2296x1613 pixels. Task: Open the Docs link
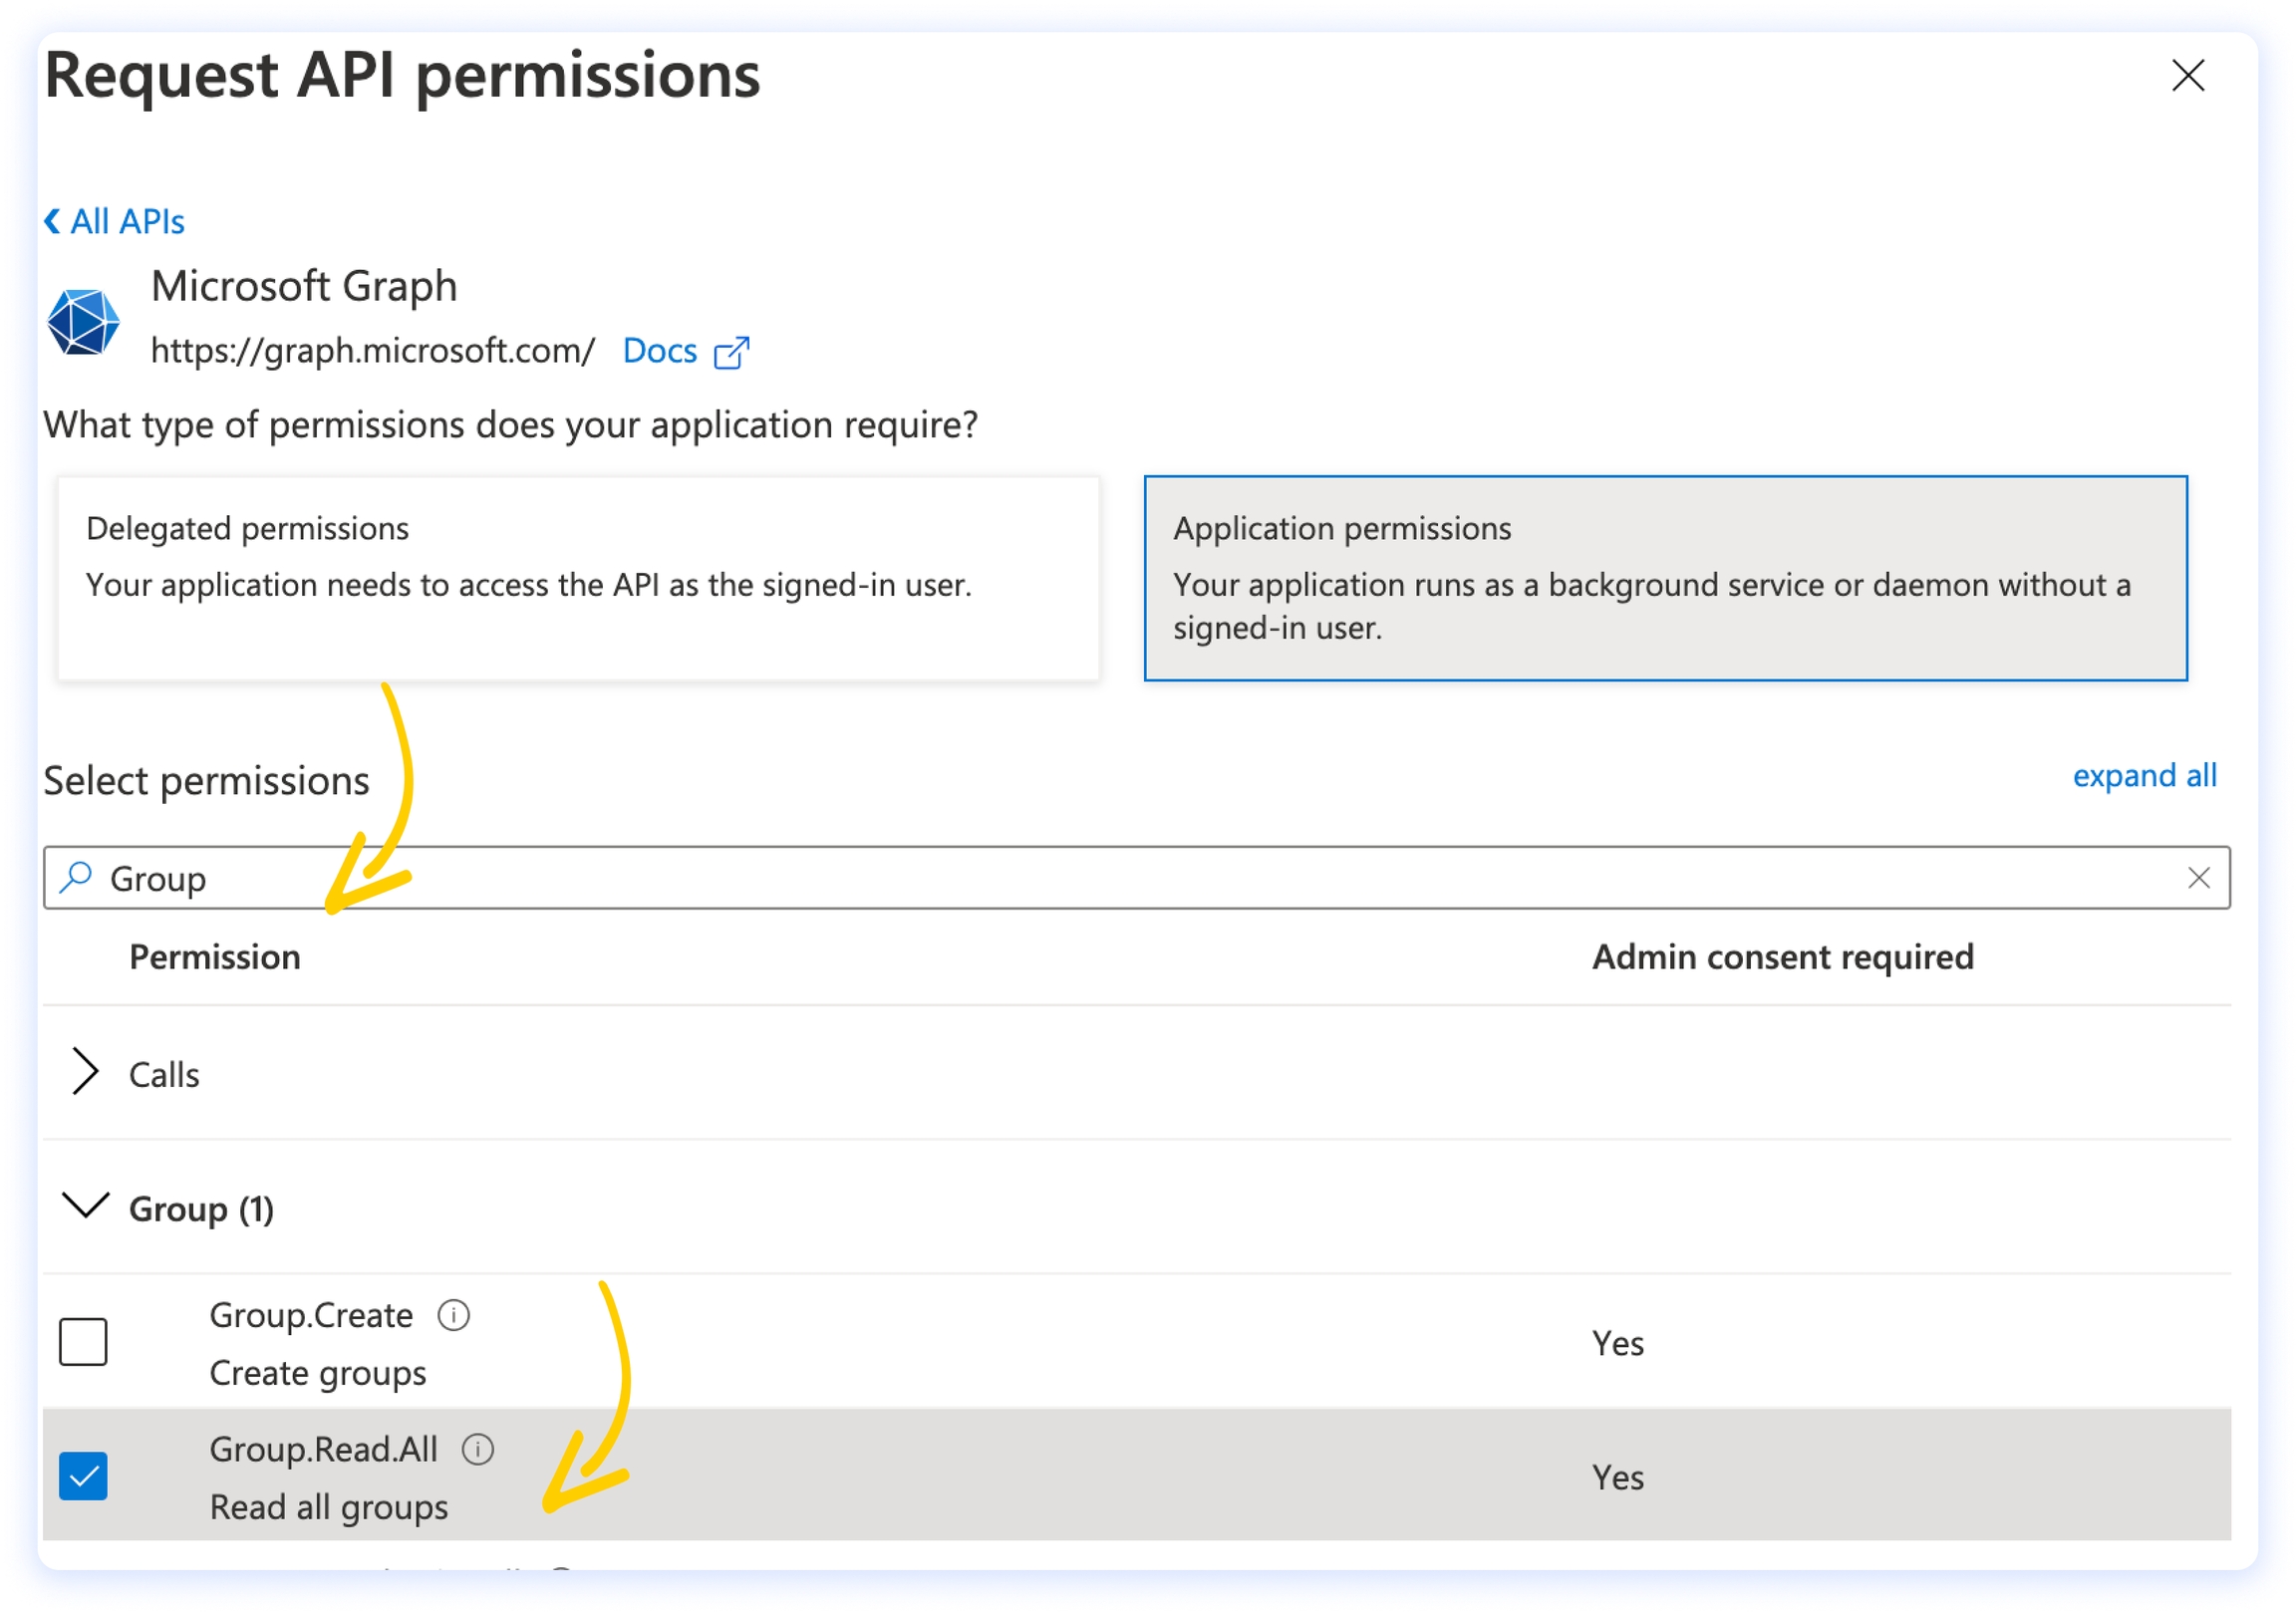pyautogui.click(x=659, y=351)
